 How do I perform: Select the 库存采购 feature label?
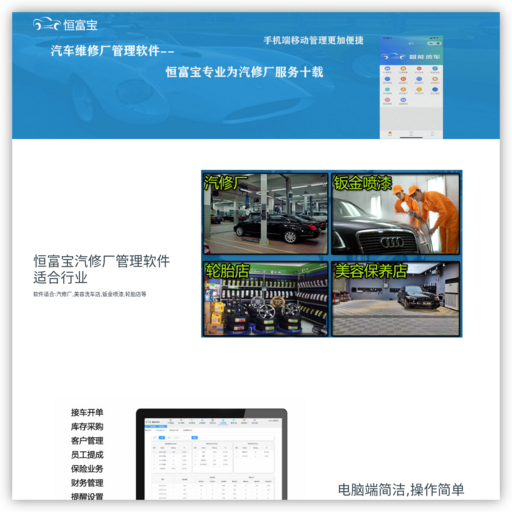pyautogui.click(x=87, y=427)
